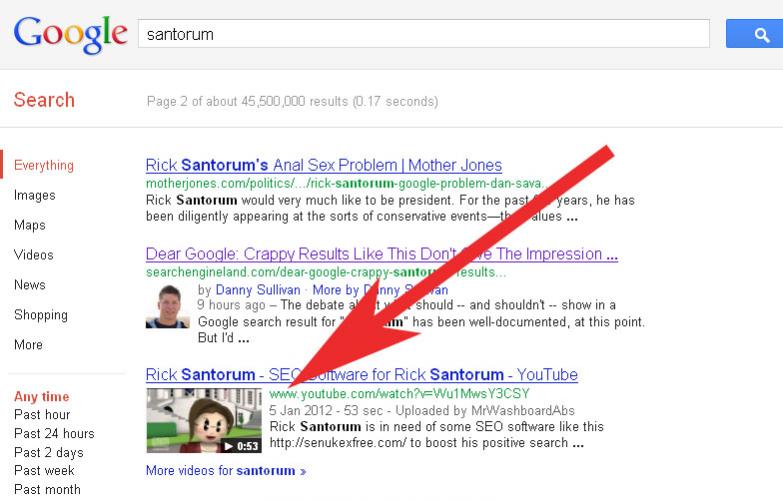
Task: Switch to Images results
Action: 34,195
